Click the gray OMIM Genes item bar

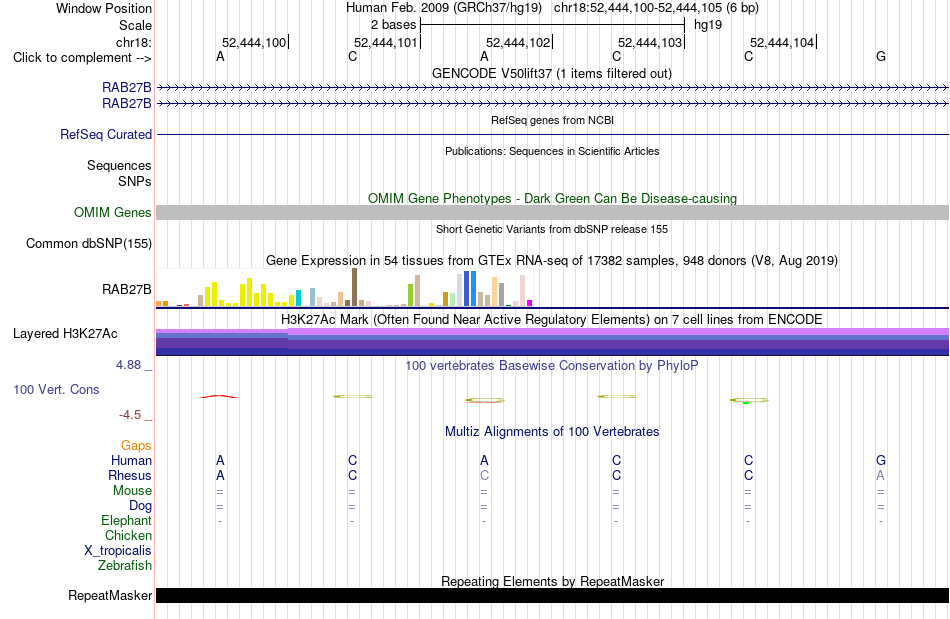(x=552, y=212)
